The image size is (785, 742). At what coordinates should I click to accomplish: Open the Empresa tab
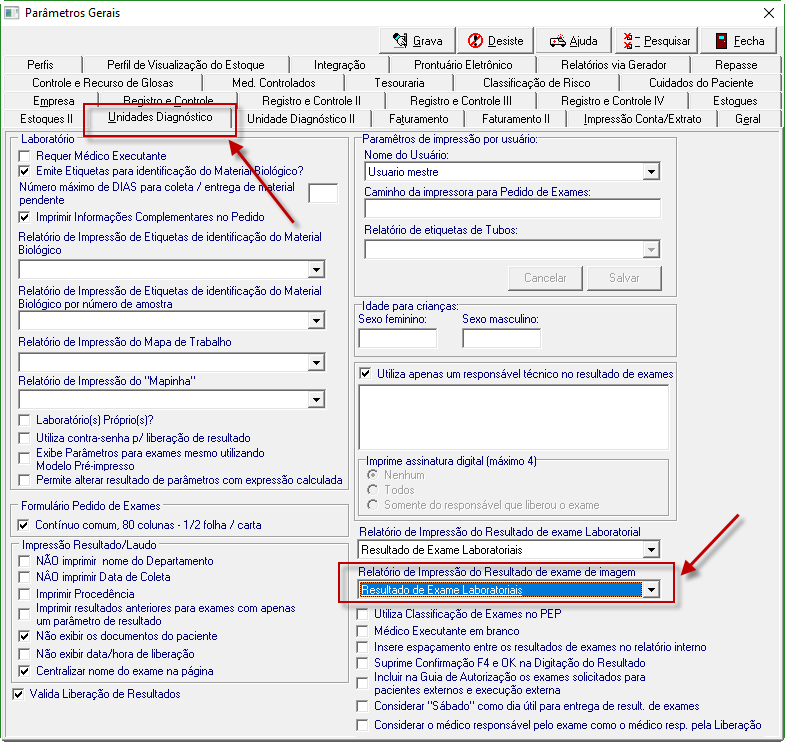pyautogui.click(x=54, y=101)
